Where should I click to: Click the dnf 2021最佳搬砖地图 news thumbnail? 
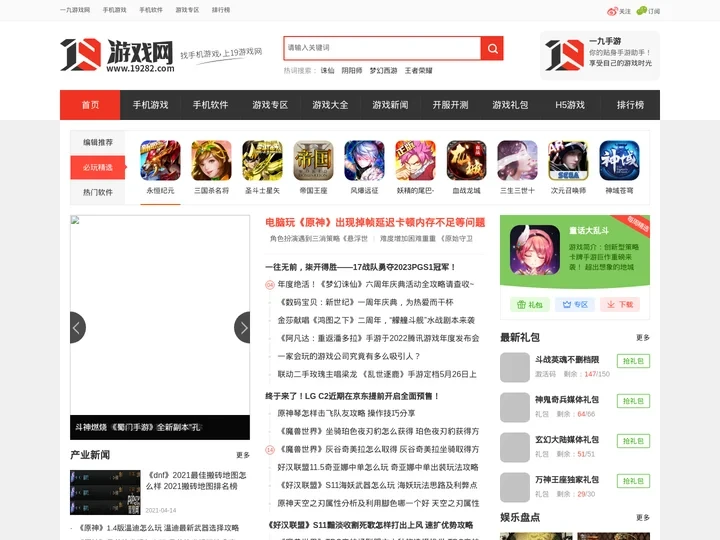coord(105,492)
